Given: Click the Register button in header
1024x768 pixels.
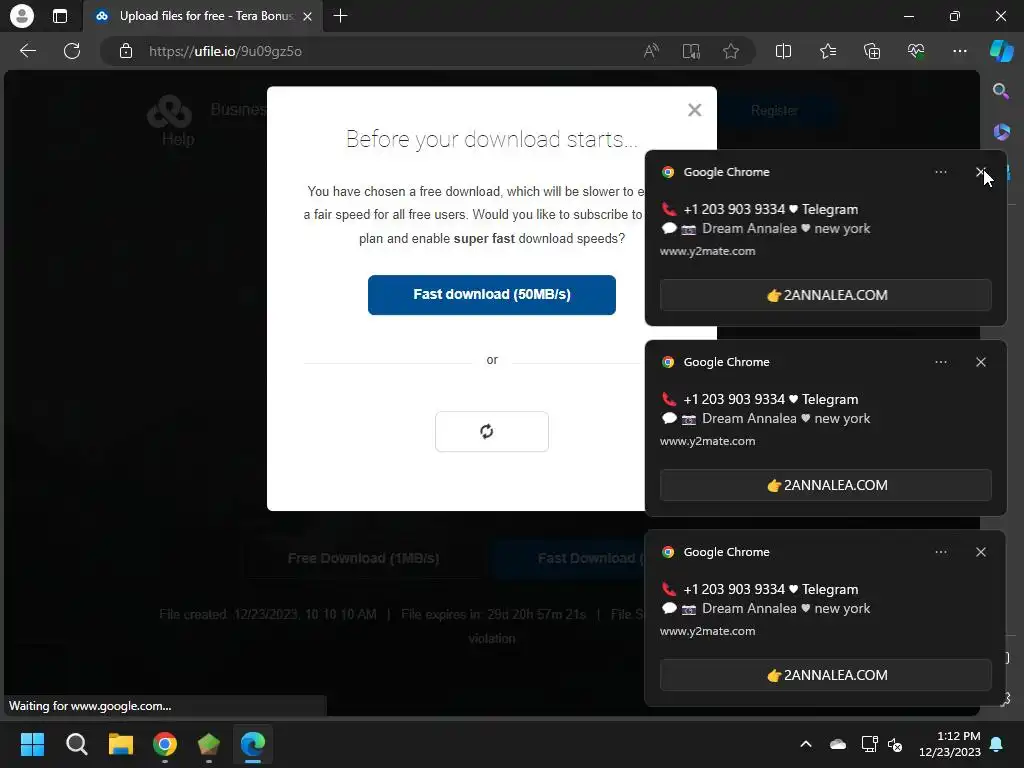Looking at the screenshot, I should point(774,110).
